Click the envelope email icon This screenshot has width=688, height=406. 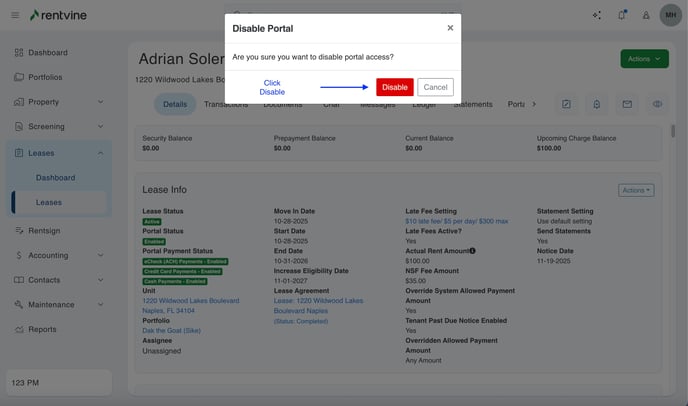627,104
